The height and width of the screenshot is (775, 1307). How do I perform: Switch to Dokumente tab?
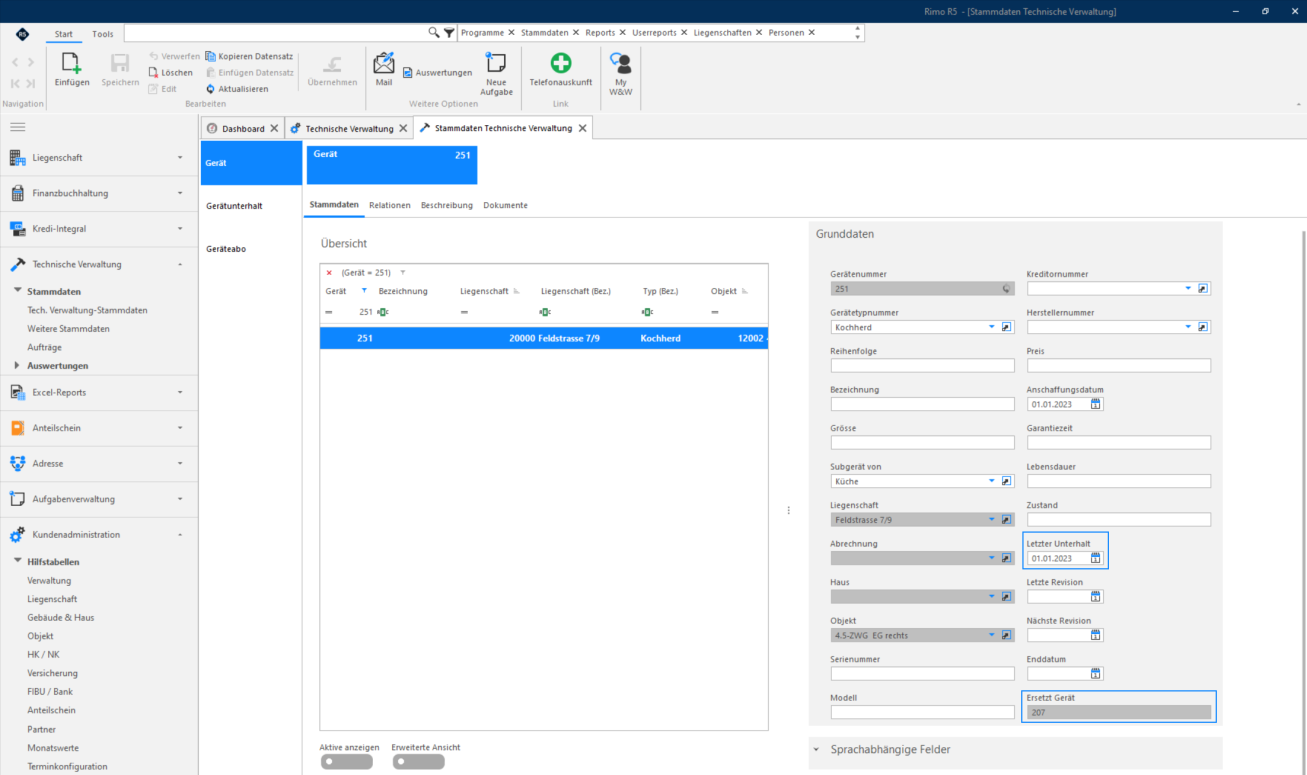[x=505, y=205]
